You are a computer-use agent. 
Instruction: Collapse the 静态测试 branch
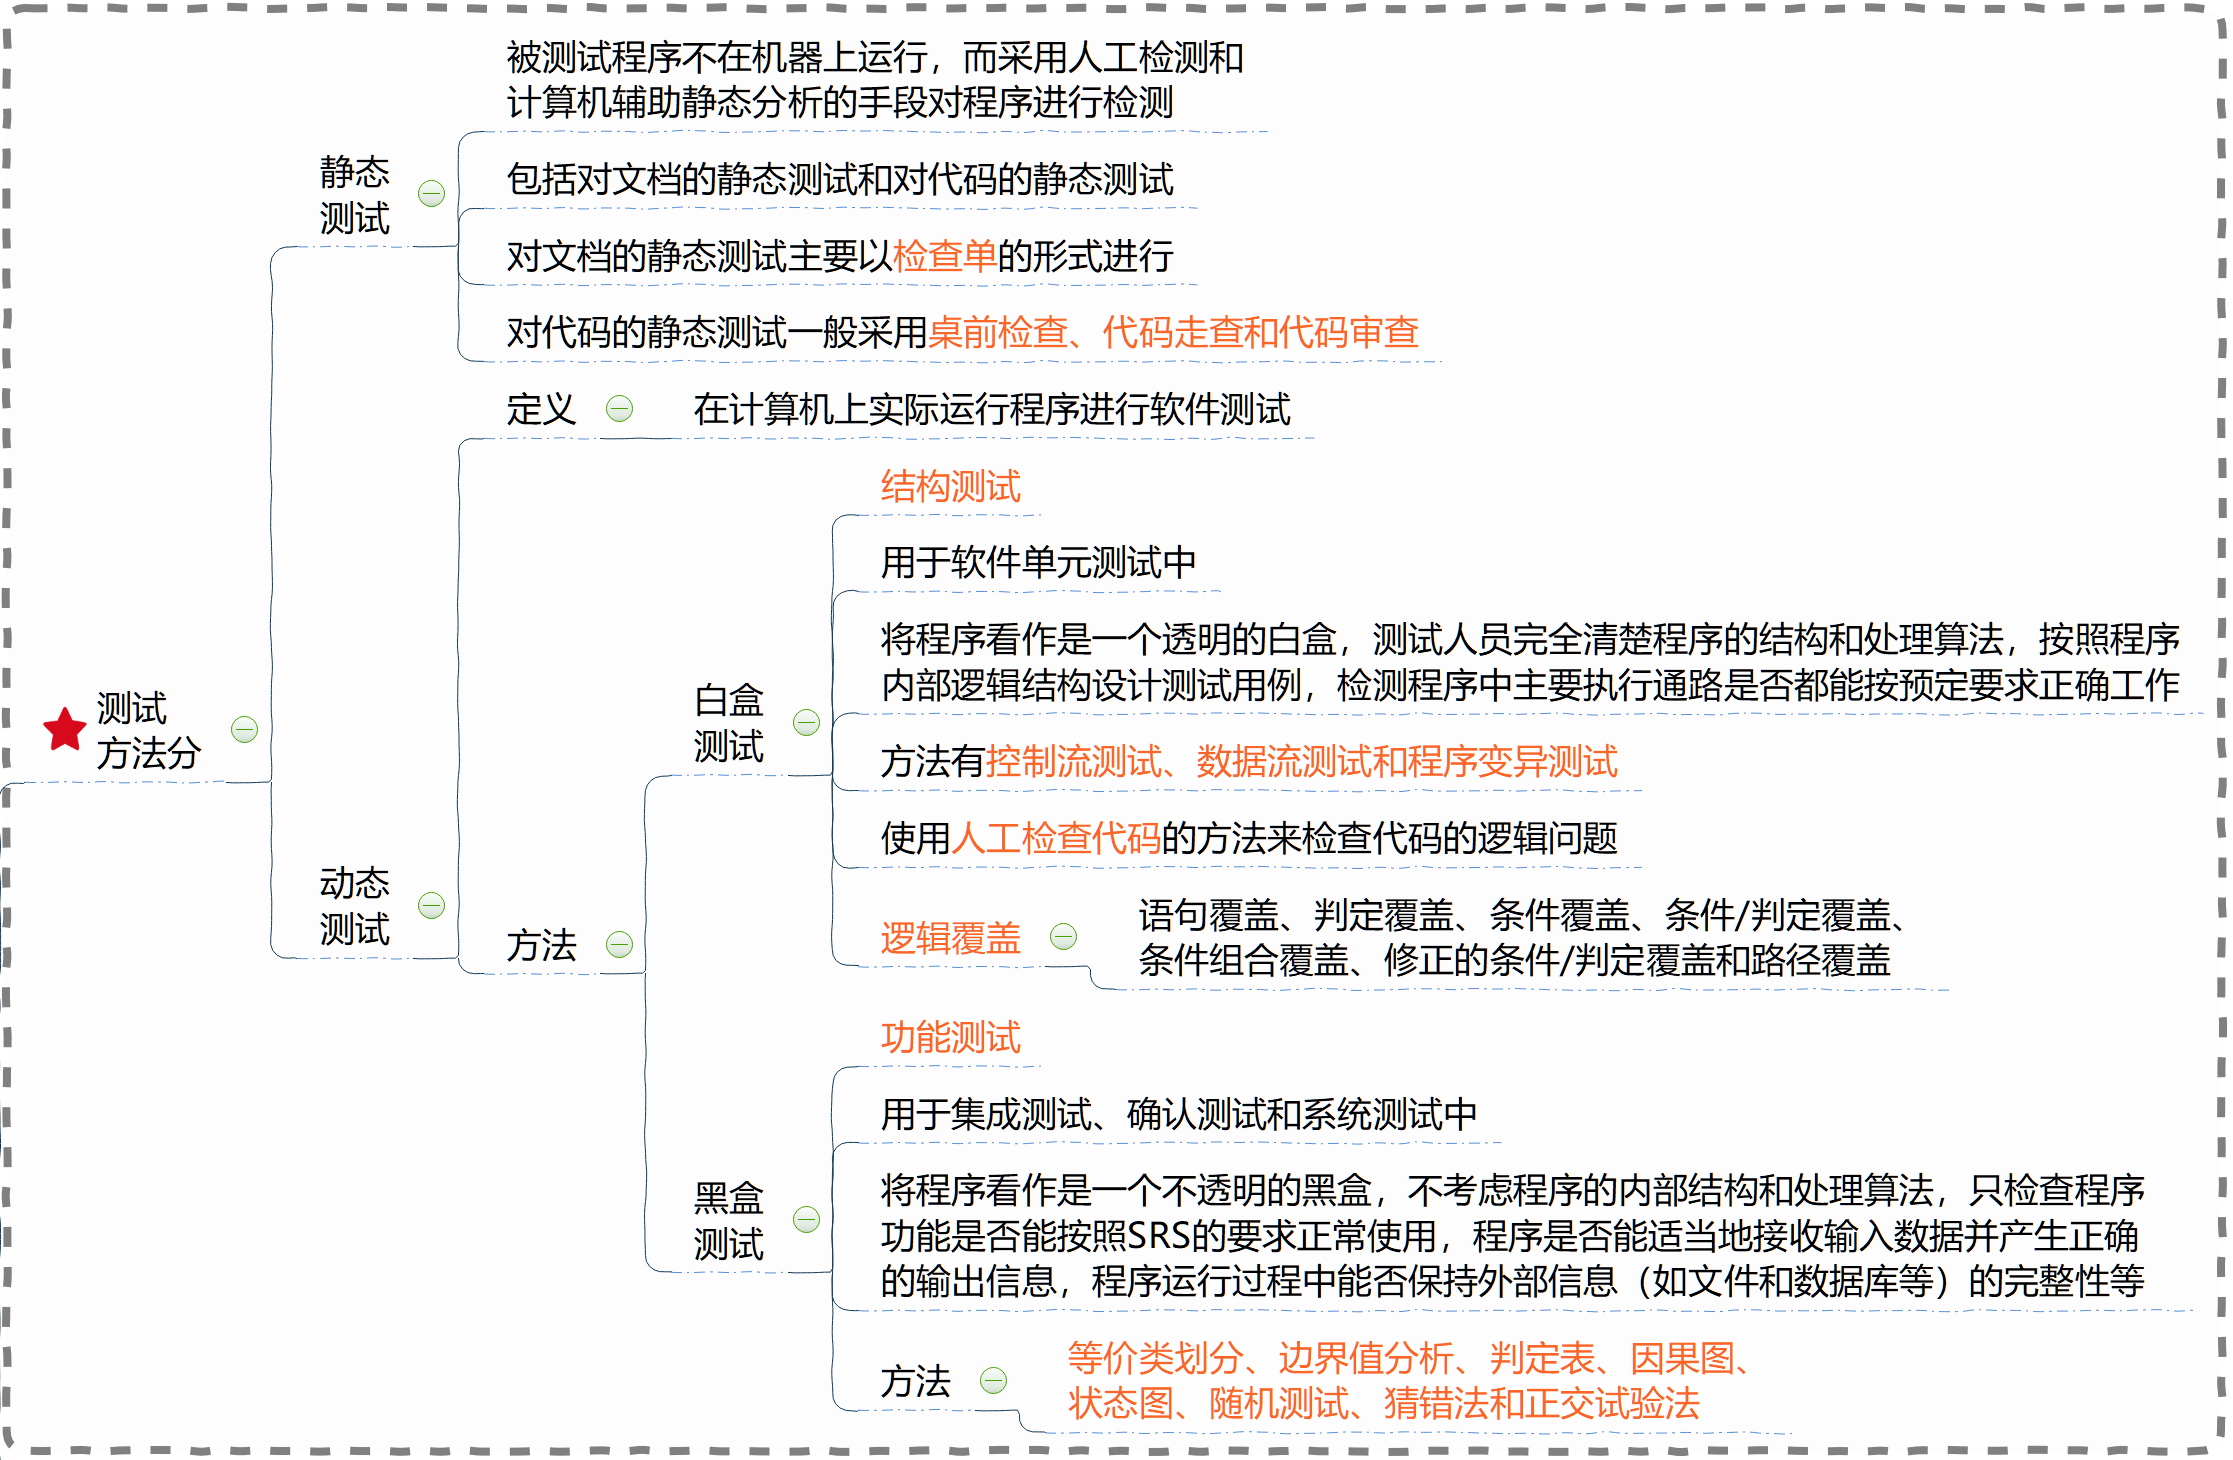click(x=431, y=193)
